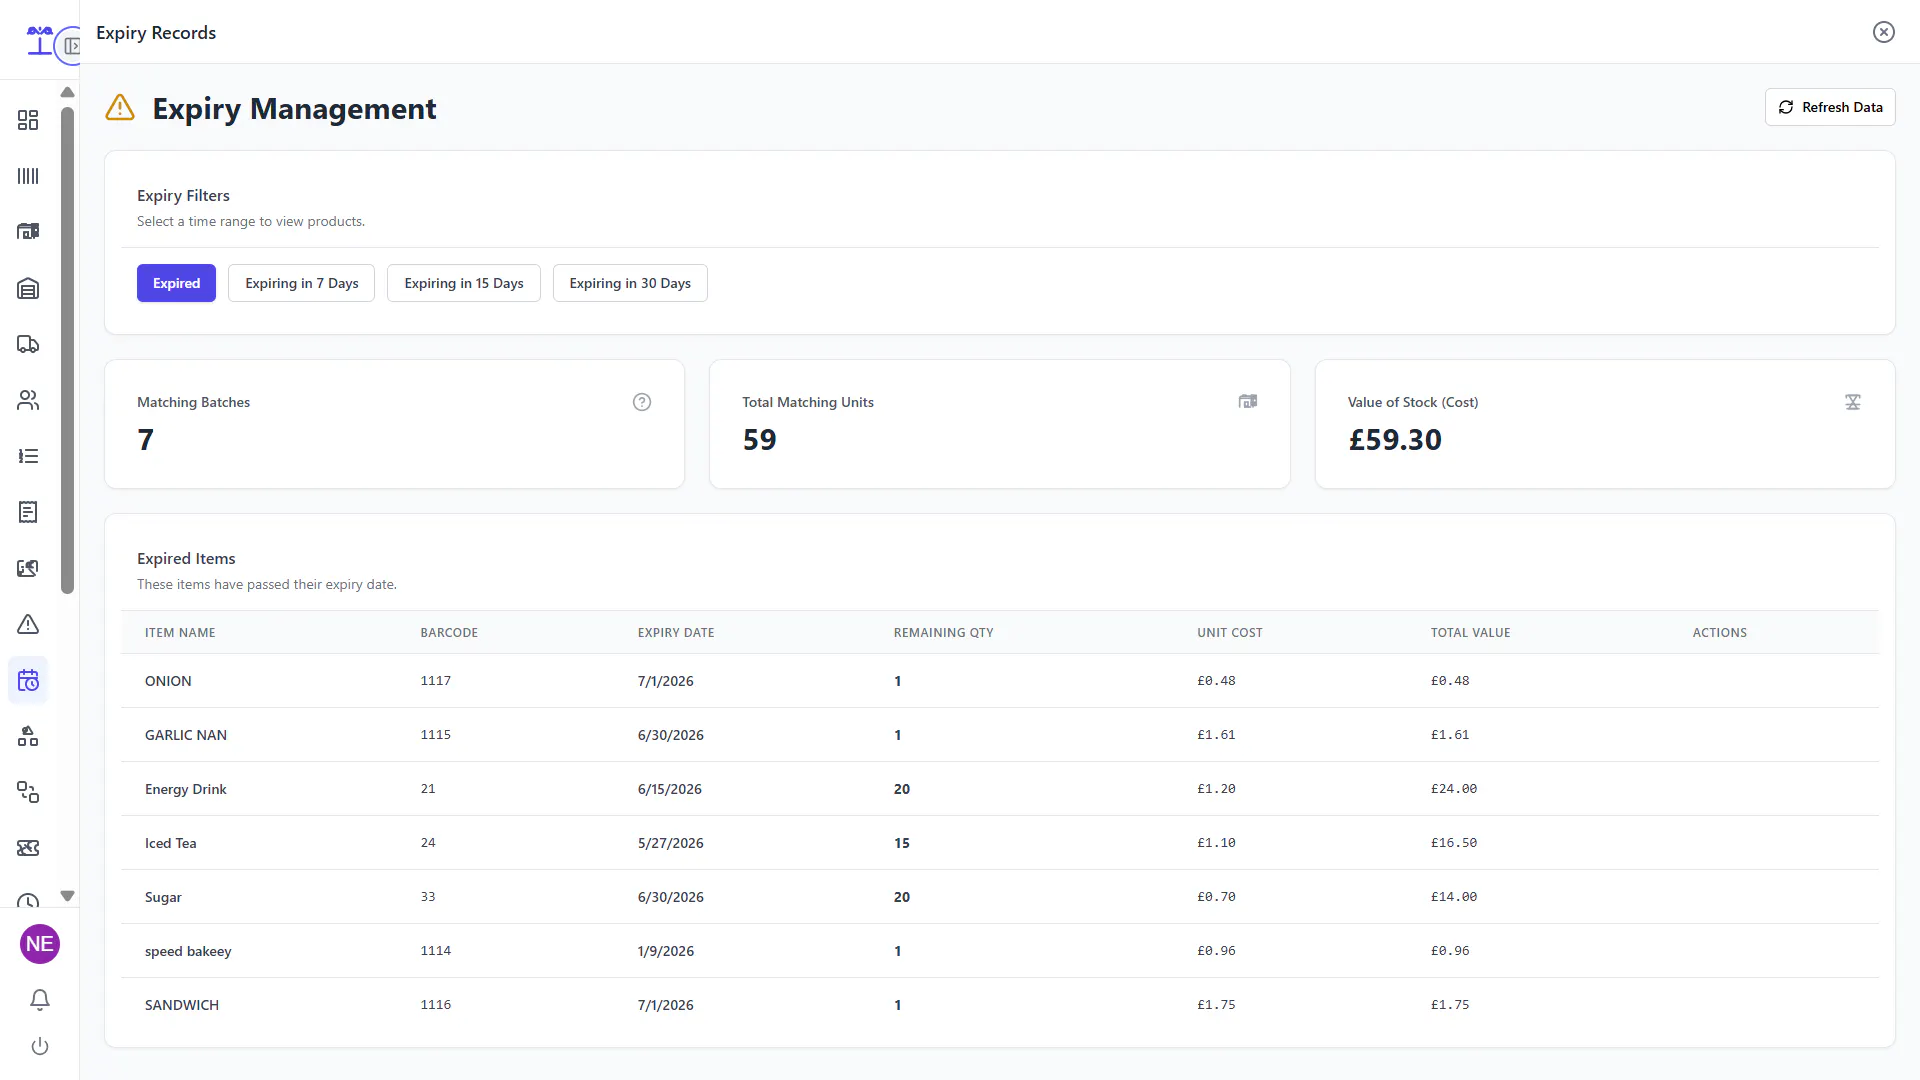Click the Total Matching Units value 59

click(x=759, y=440)
